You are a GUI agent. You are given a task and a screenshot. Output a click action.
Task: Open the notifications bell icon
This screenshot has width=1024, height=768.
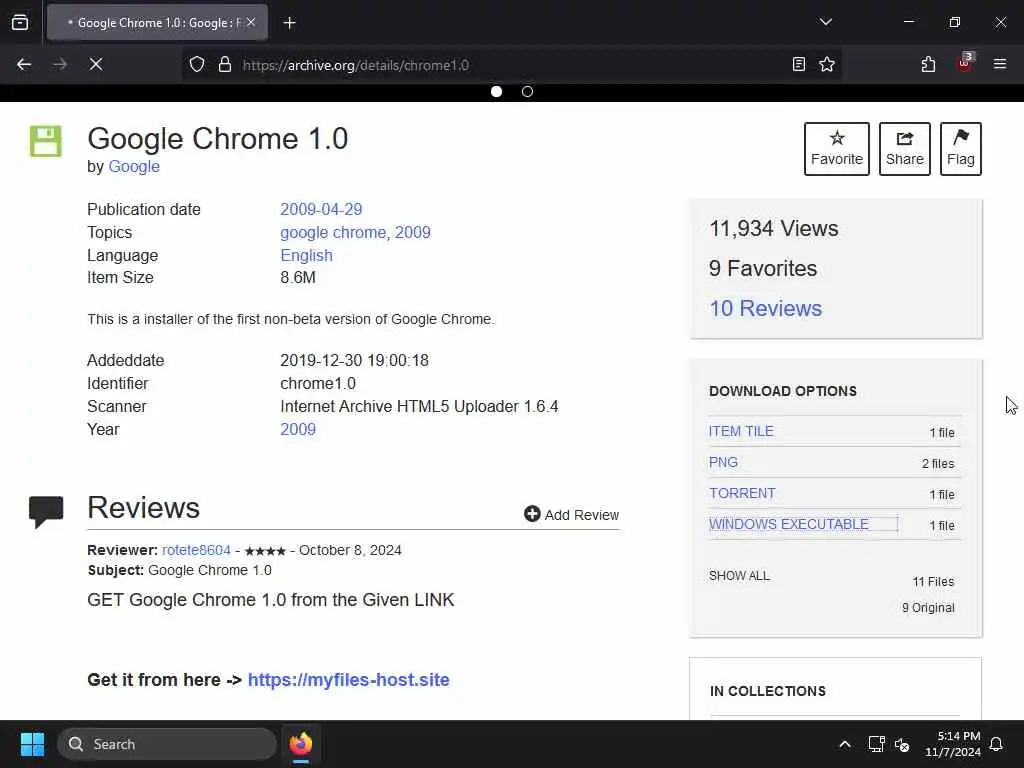pos(996,744)
